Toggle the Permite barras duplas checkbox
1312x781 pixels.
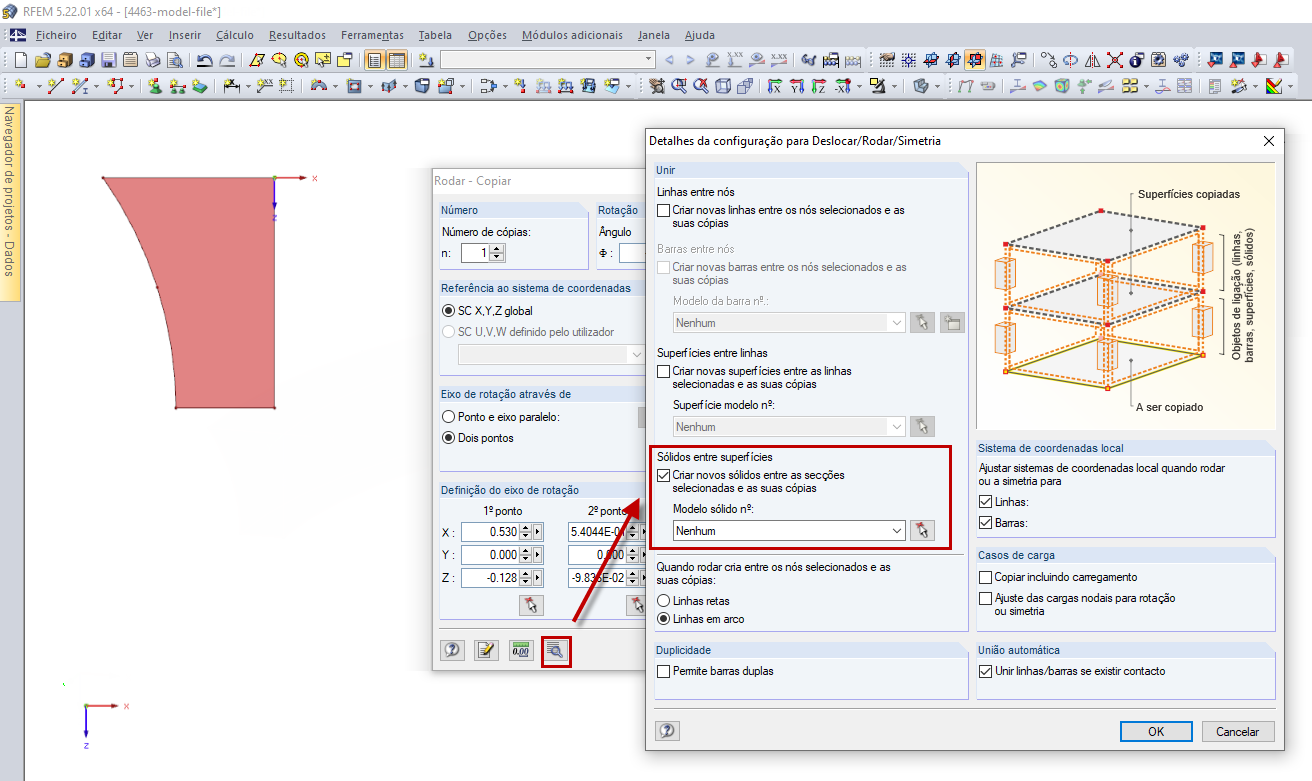click(664, 671)
